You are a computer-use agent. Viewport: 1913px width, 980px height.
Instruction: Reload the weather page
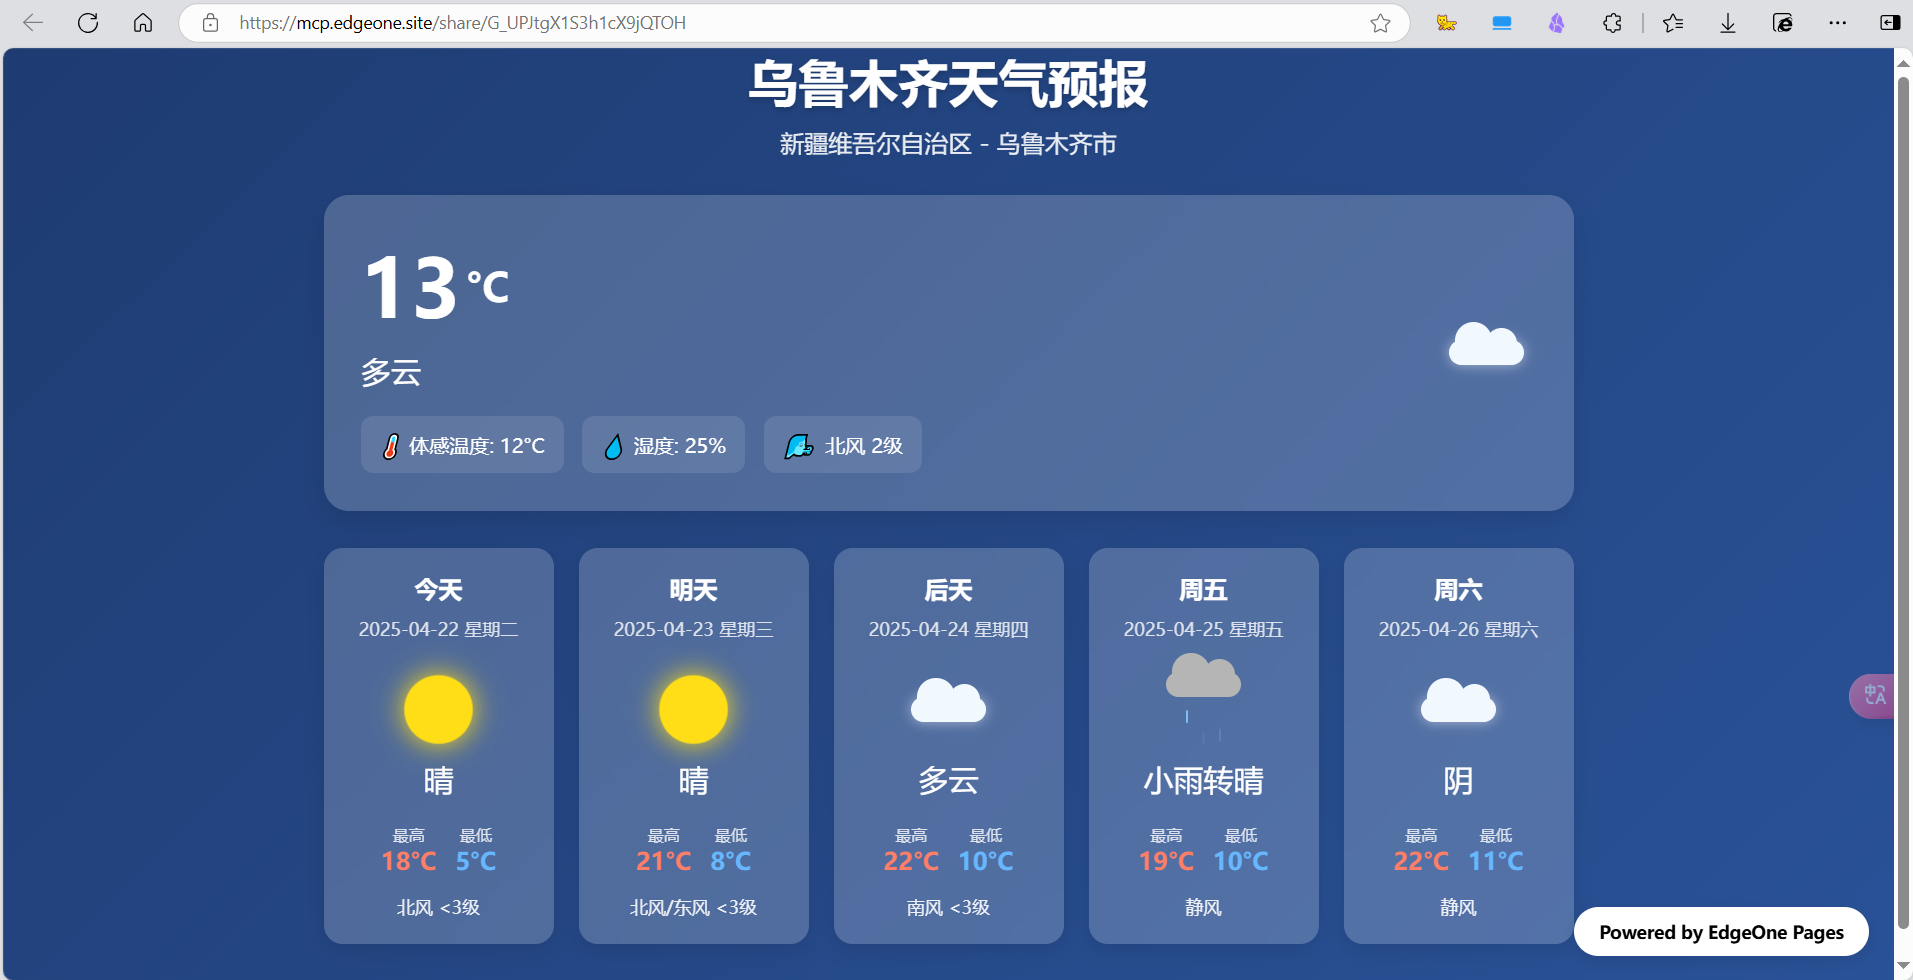click(x=88, y=23)
